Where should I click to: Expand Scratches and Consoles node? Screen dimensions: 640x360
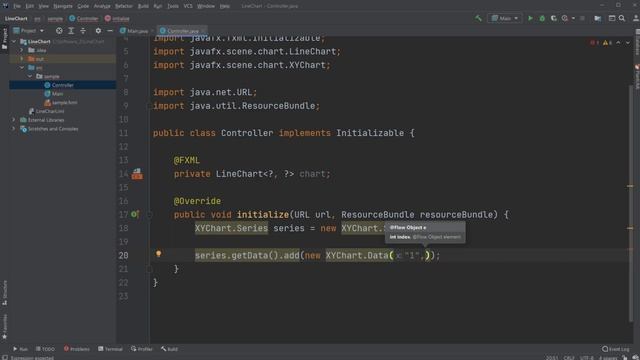click(x=14, y=129)
